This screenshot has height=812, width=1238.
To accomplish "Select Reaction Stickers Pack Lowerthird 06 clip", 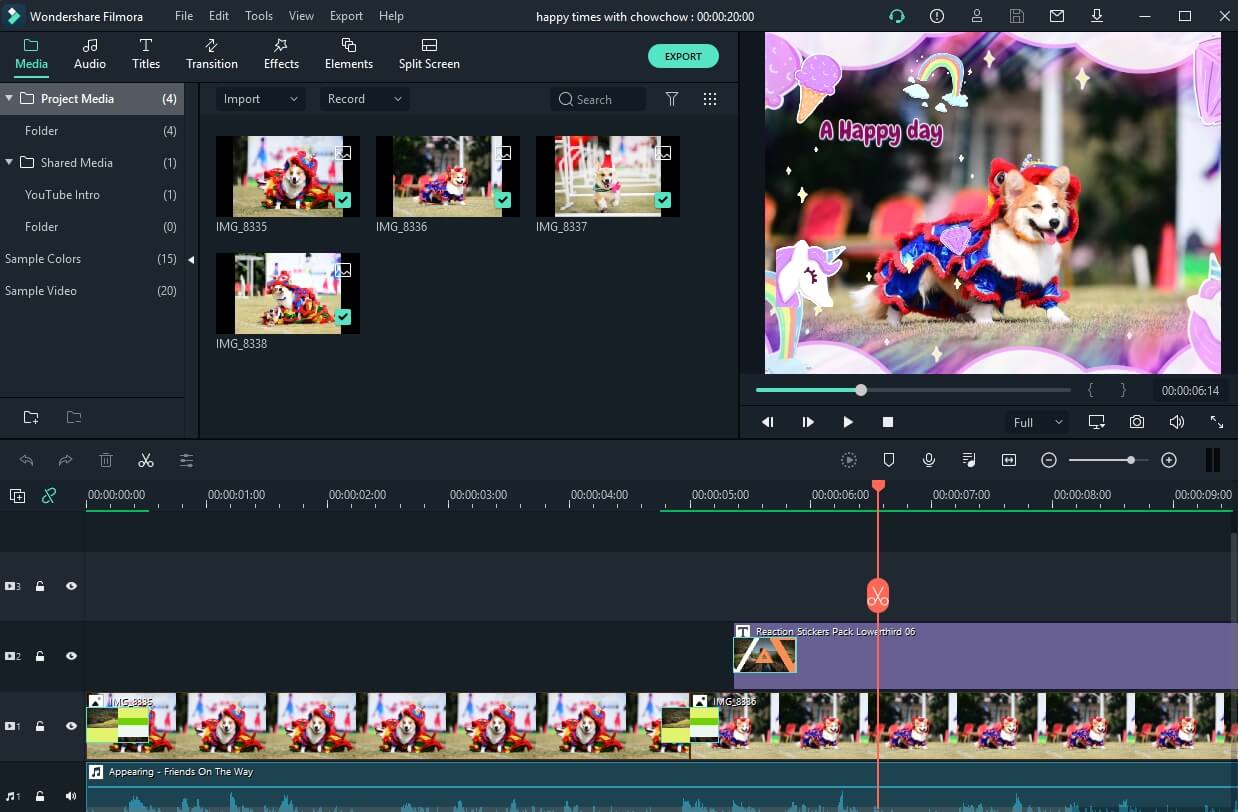I will [x=985, y=656].
